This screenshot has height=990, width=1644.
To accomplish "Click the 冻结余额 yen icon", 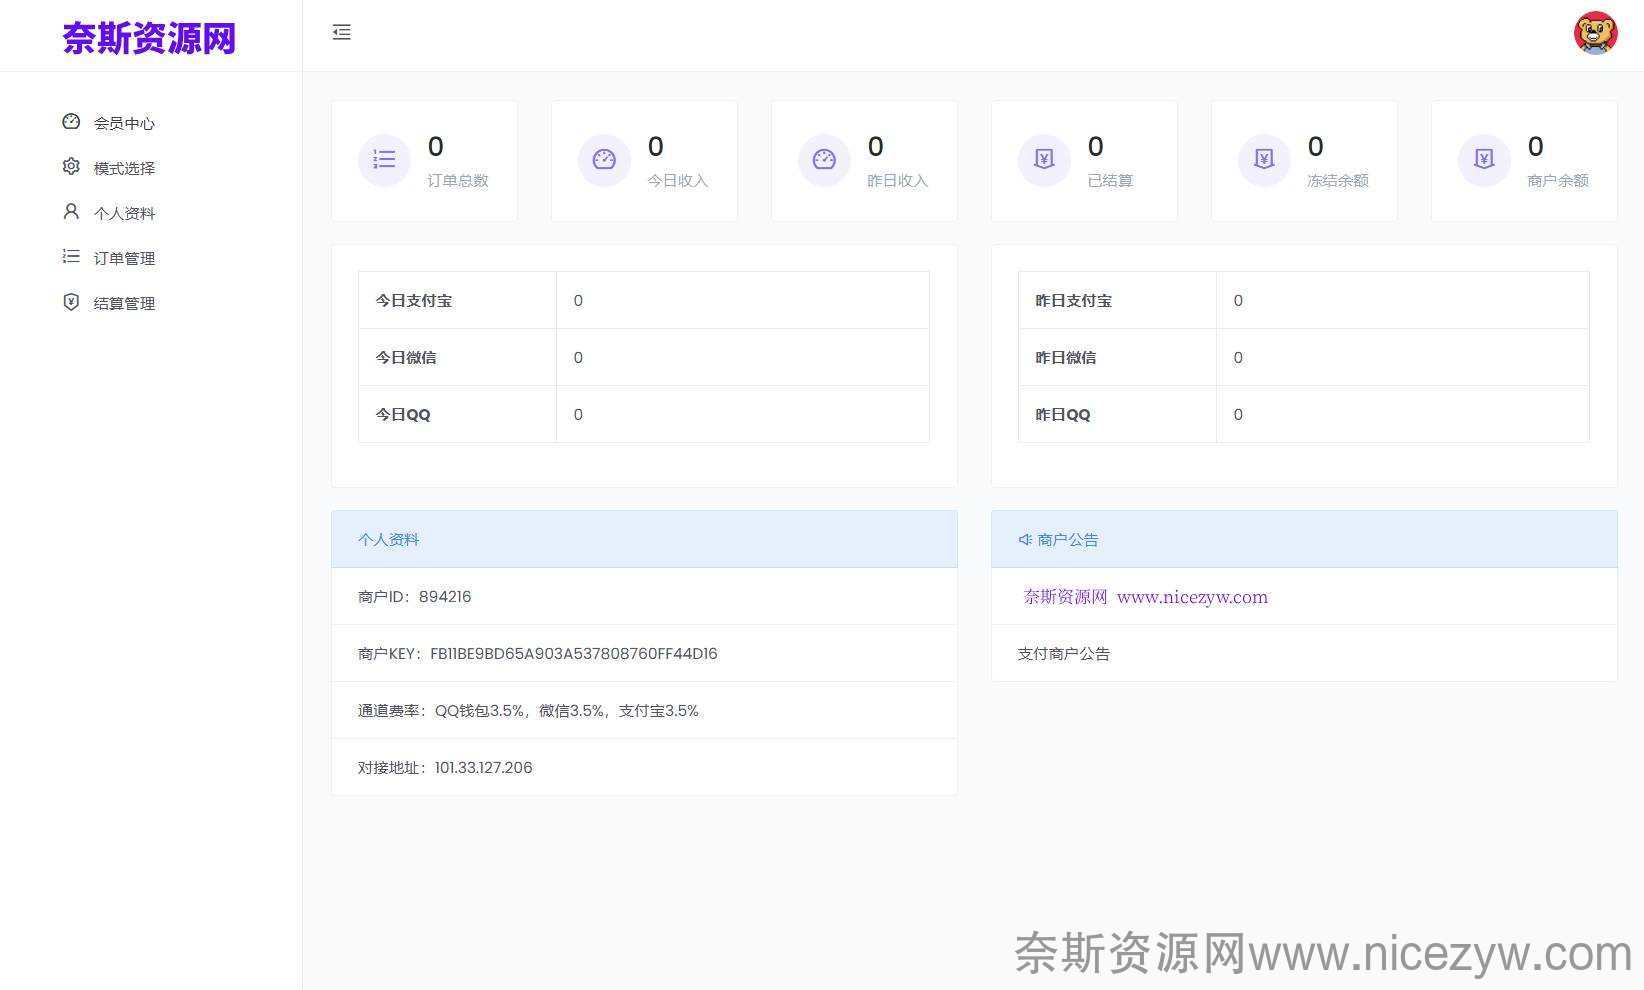I will coord(1264,160).
